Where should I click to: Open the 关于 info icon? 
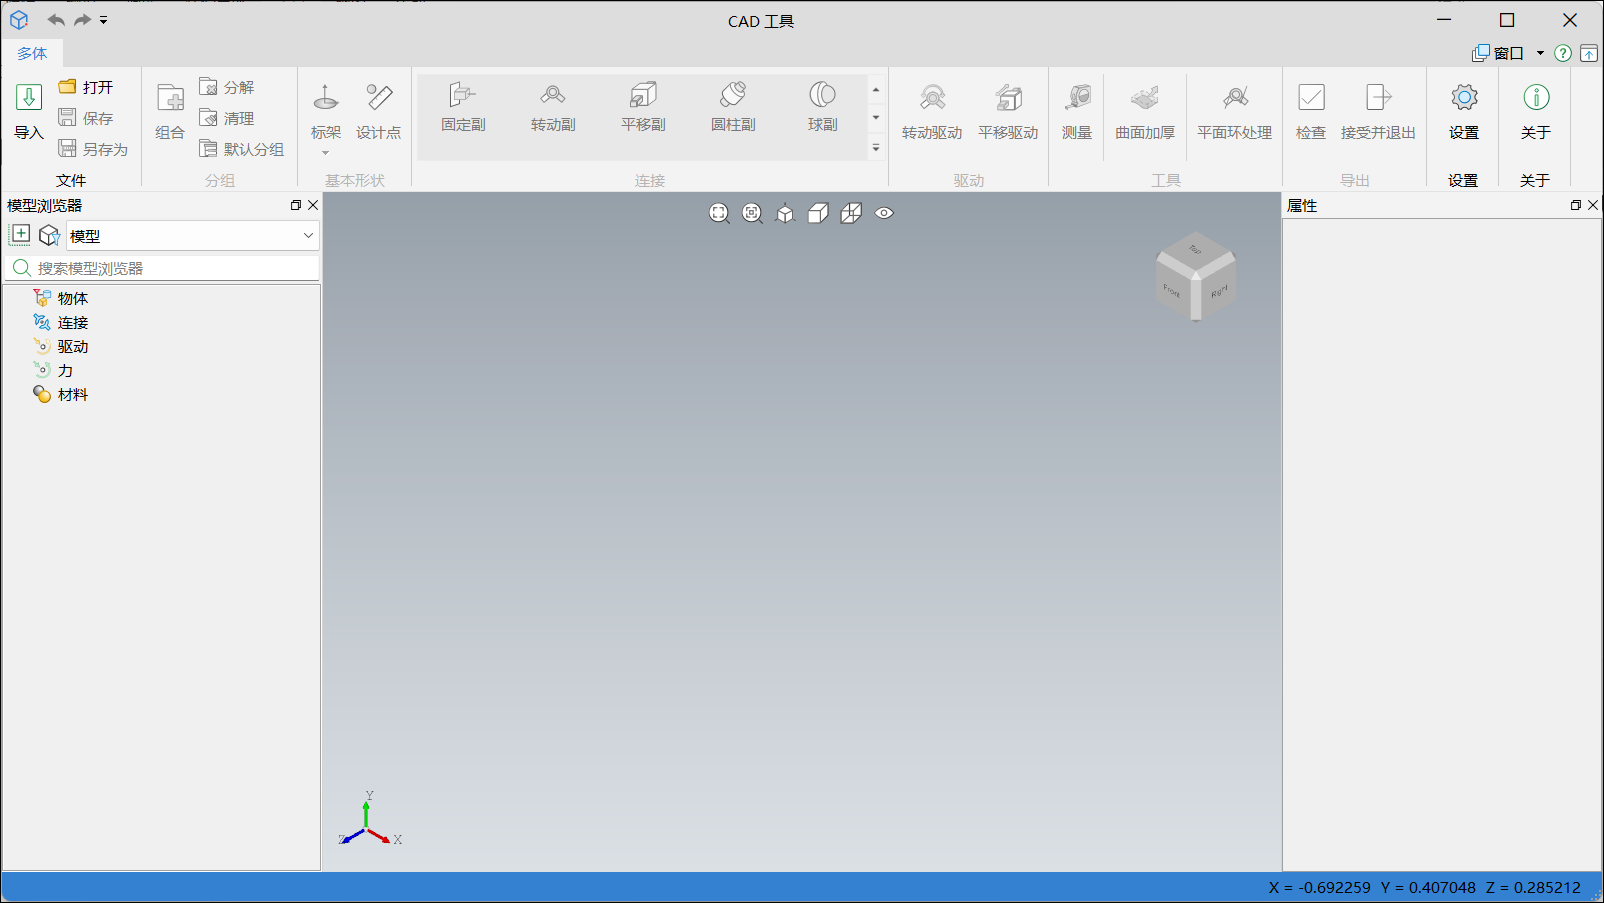[x=1535, y=98]
